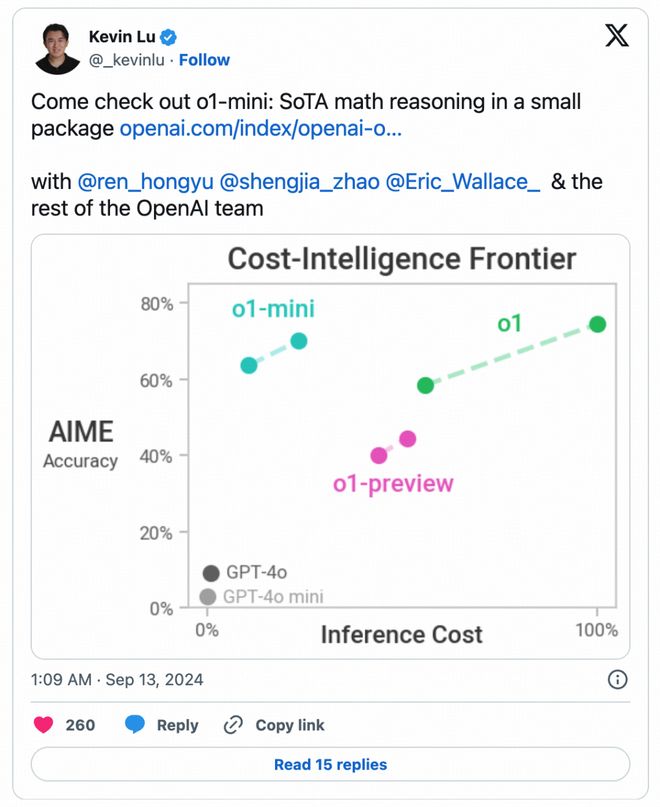Click the tweet info icon
The image size is (660, 807).
(618, 680)
